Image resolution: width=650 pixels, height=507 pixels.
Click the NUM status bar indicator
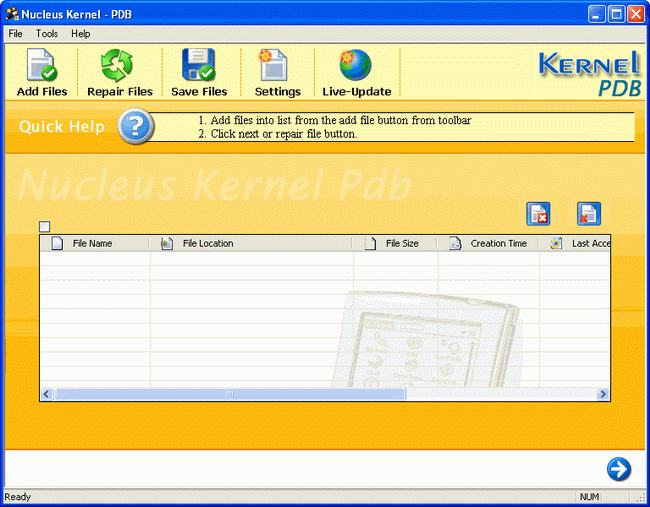tap(589, 497)
